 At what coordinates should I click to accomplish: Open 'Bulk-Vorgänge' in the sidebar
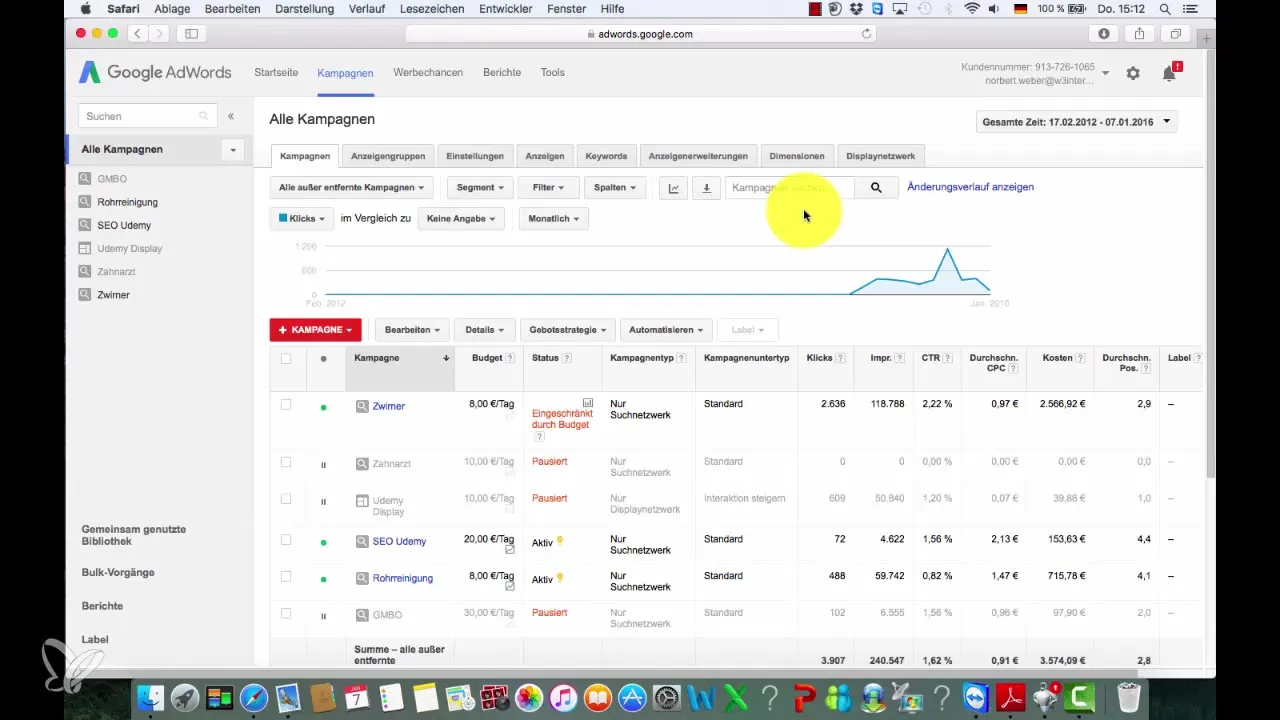(118, 573)
